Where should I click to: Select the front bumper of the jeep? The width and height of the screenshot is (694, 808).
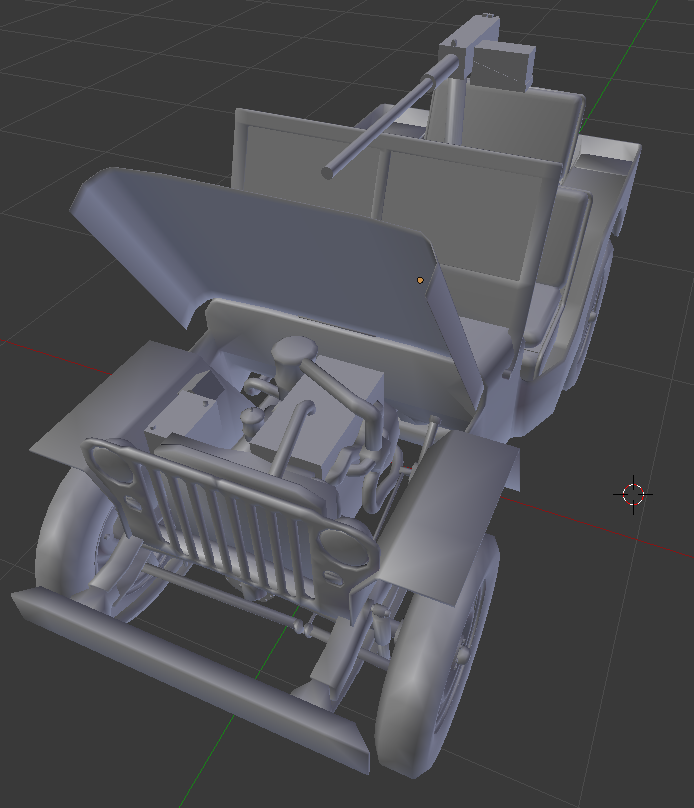[191, 680]
